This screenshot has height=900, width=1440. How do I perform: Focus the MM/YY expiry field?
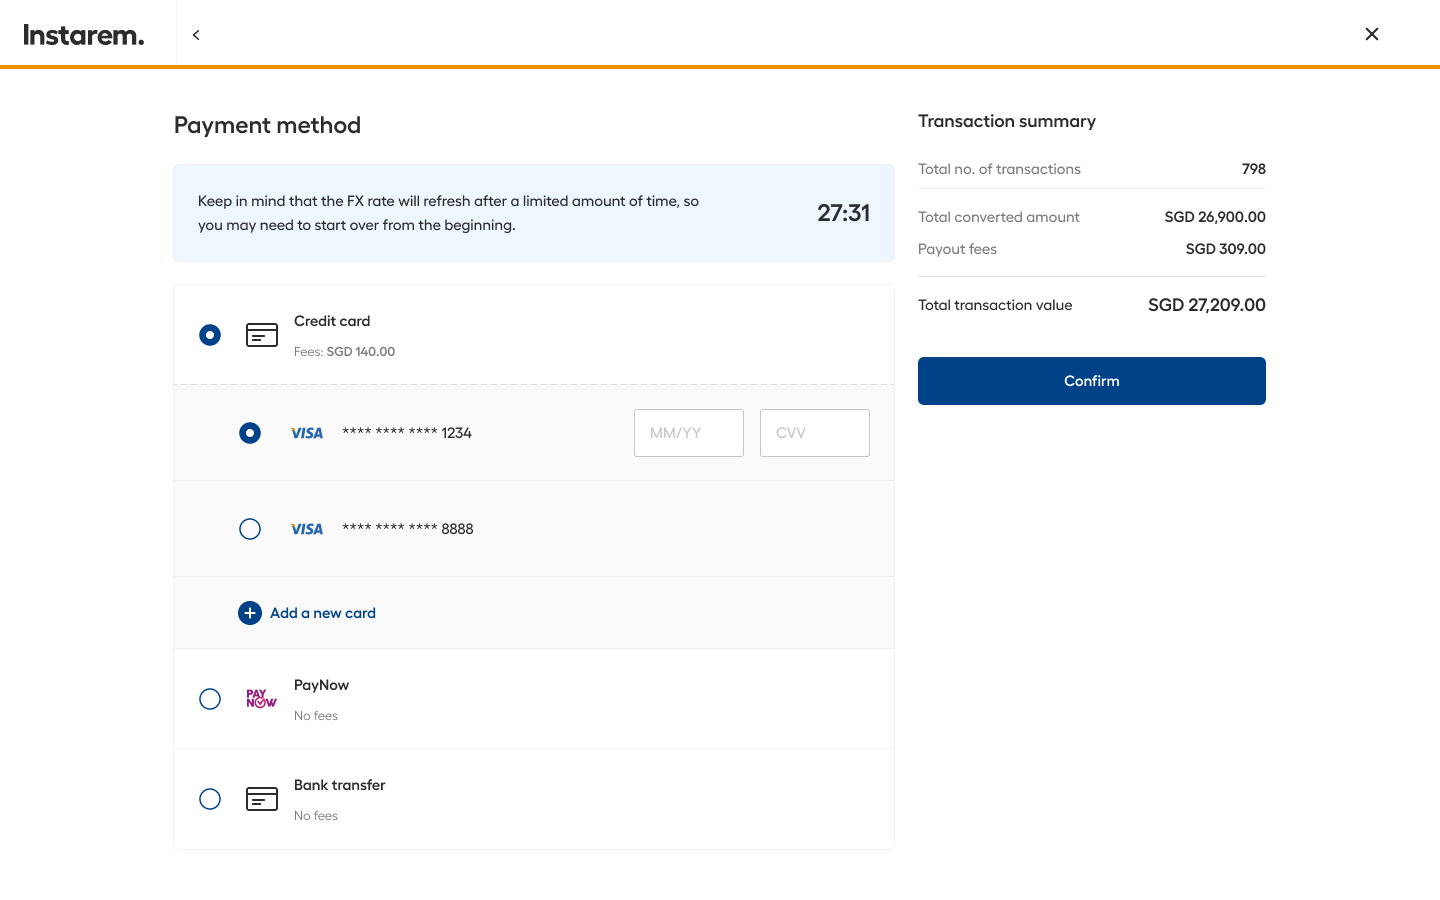click(689, 433)
